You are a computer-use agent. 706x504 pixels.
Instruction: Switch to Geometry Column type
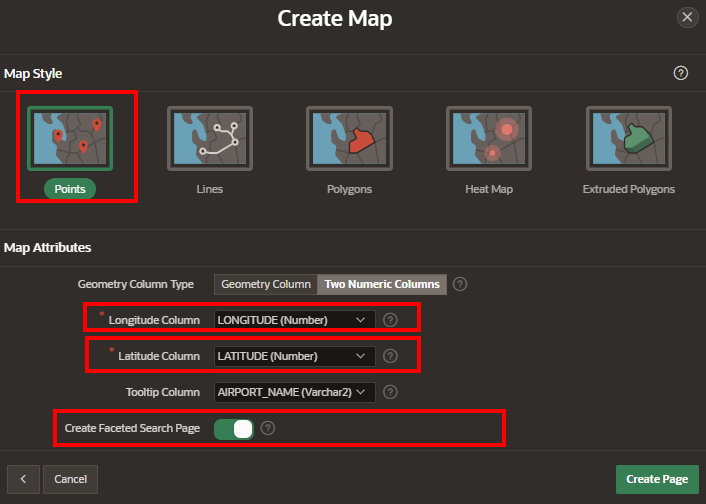coord(266,284)
